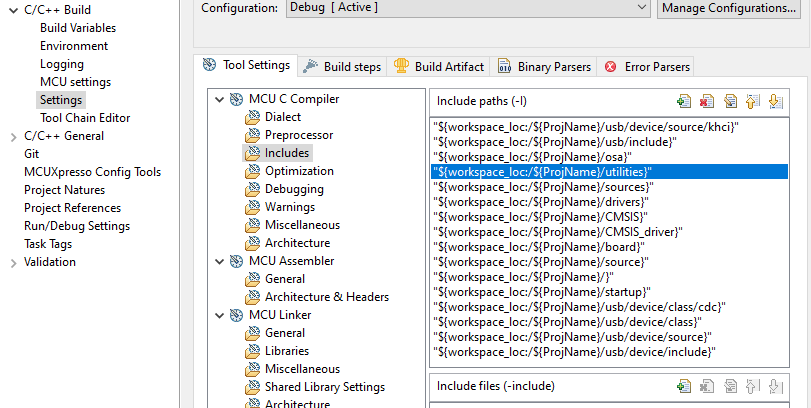
Task: Select the CMSIS_driver include path
Action: click(609, 232)
